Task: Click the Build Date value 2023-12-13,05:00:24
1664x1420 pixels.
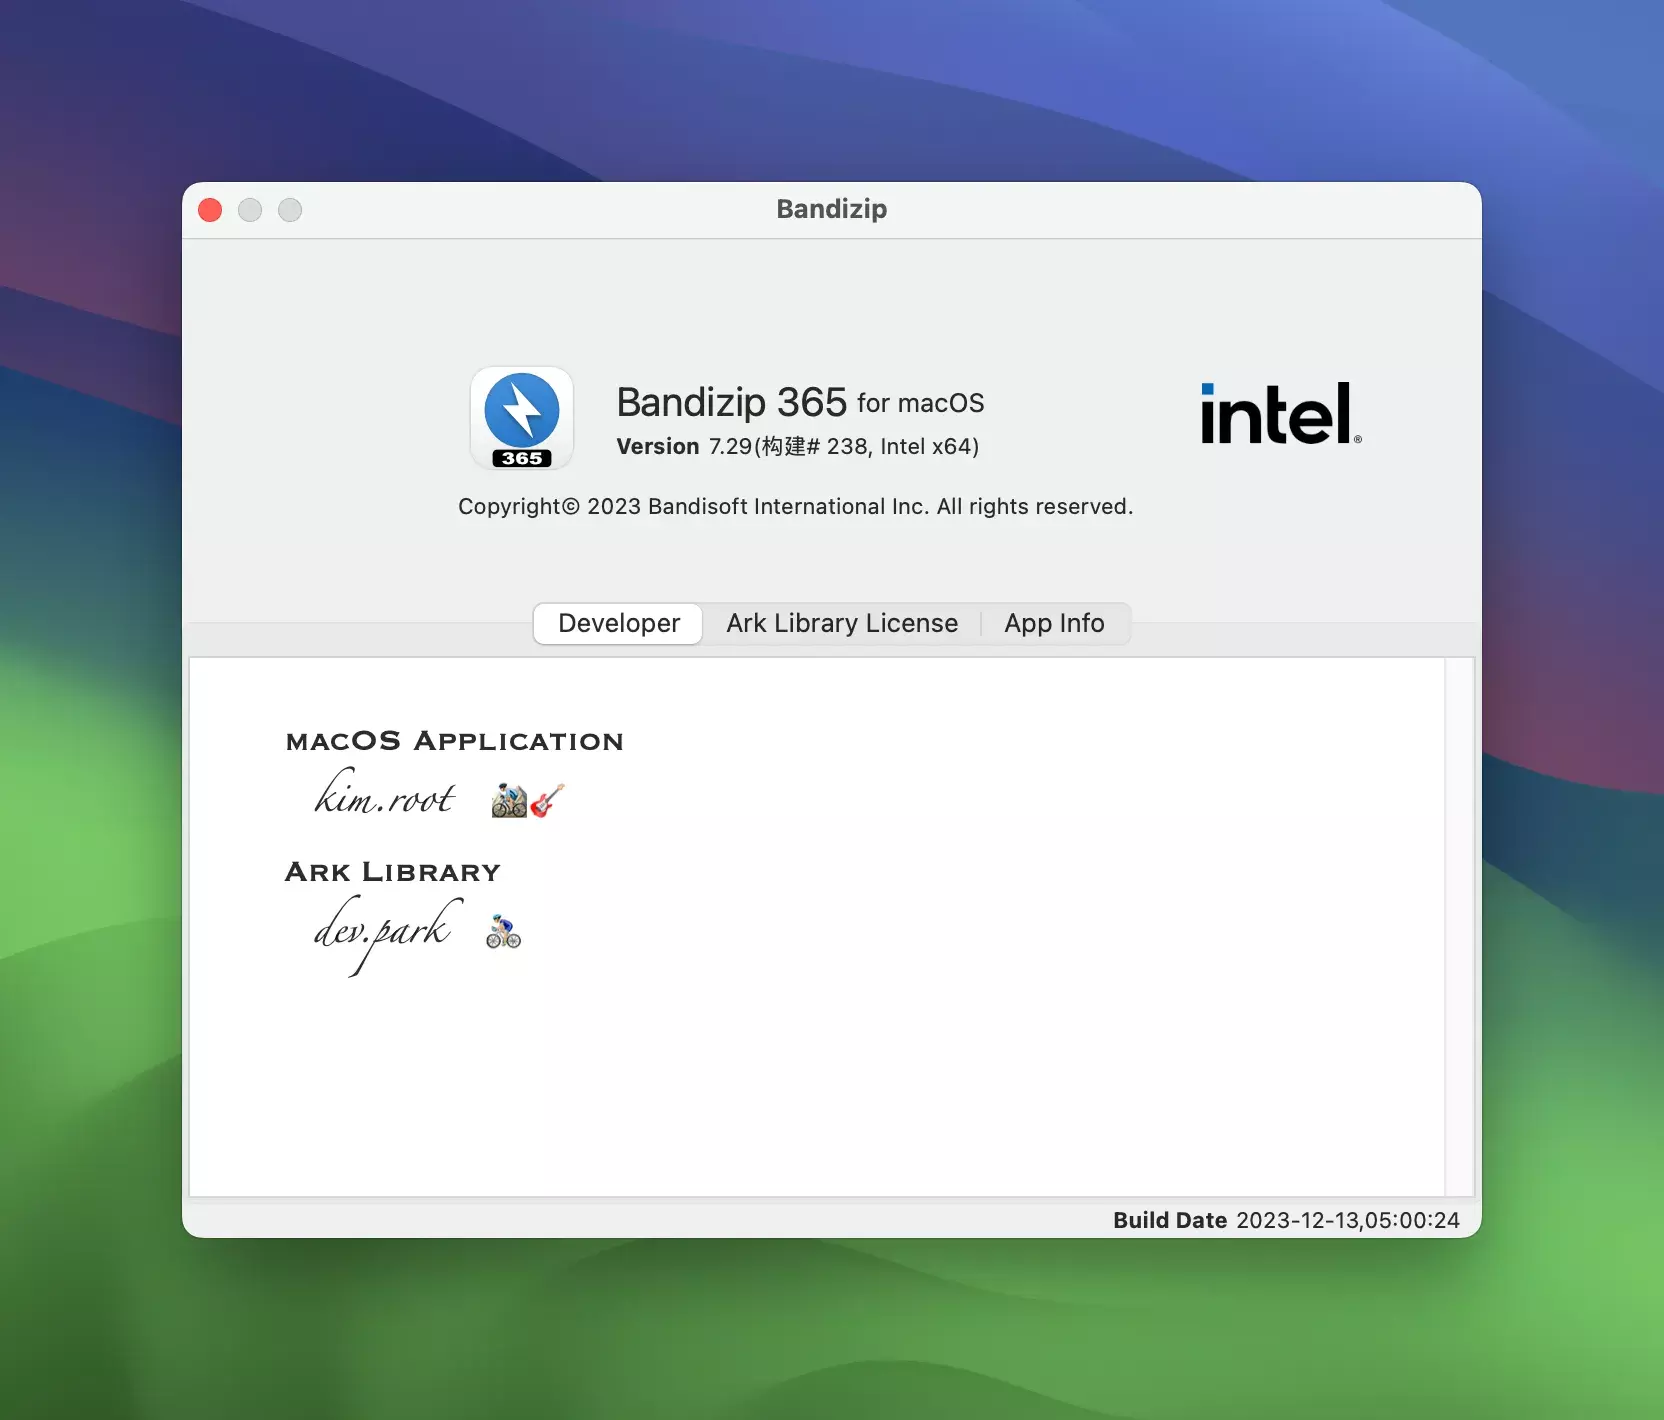Action: click(x=1348, y=1220)
